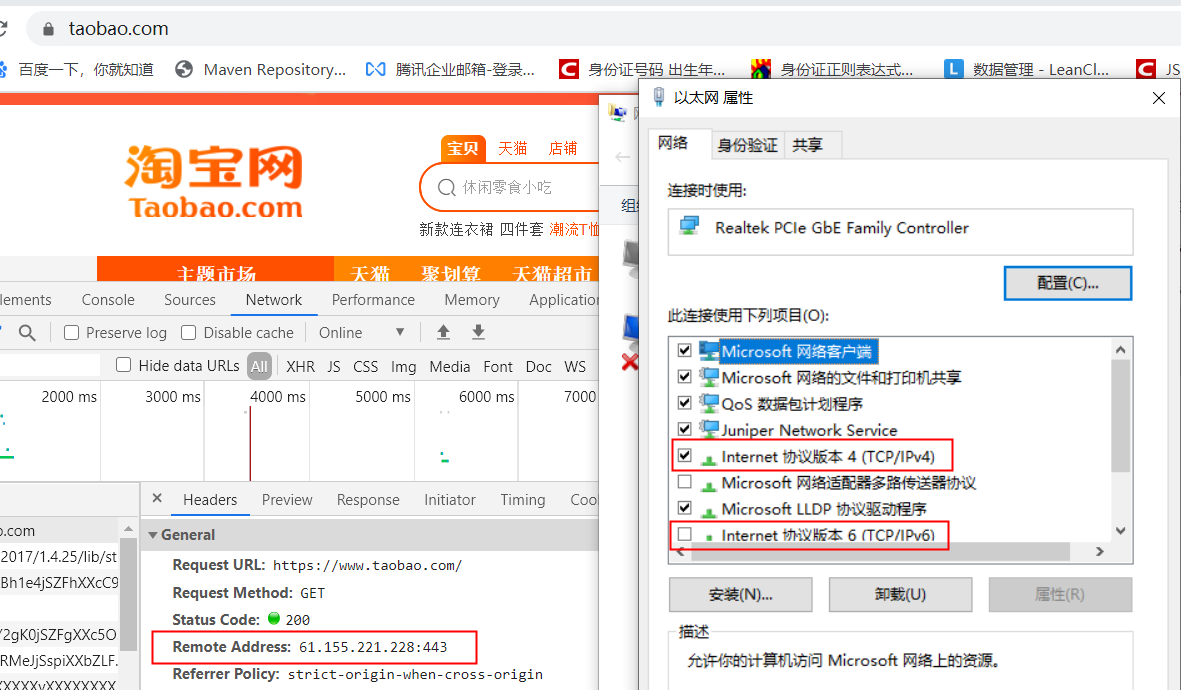
Task: Select the Network search magnifier icon
Action: point(26,332)
